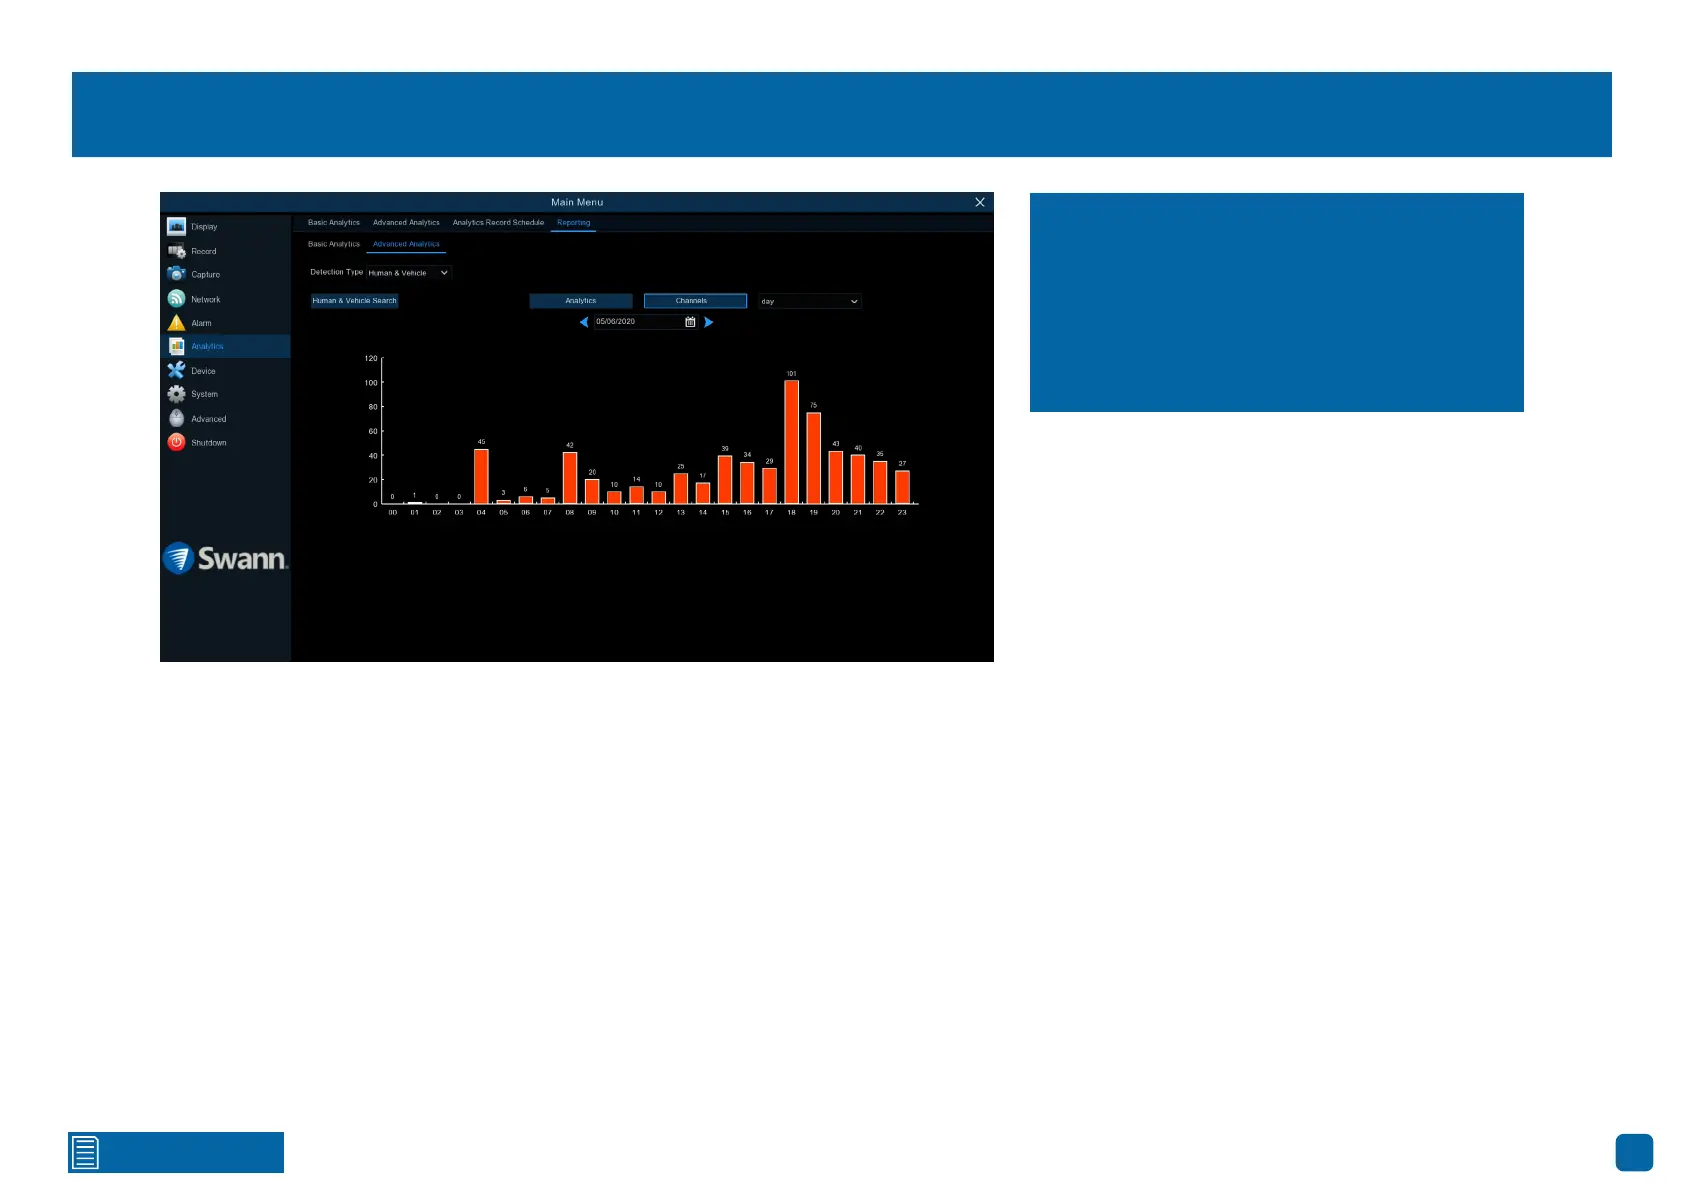The width and height of the screenshot is (1684, 1191).
Task: Click the Human & Vehicle Search button
Action: [355, 301]
